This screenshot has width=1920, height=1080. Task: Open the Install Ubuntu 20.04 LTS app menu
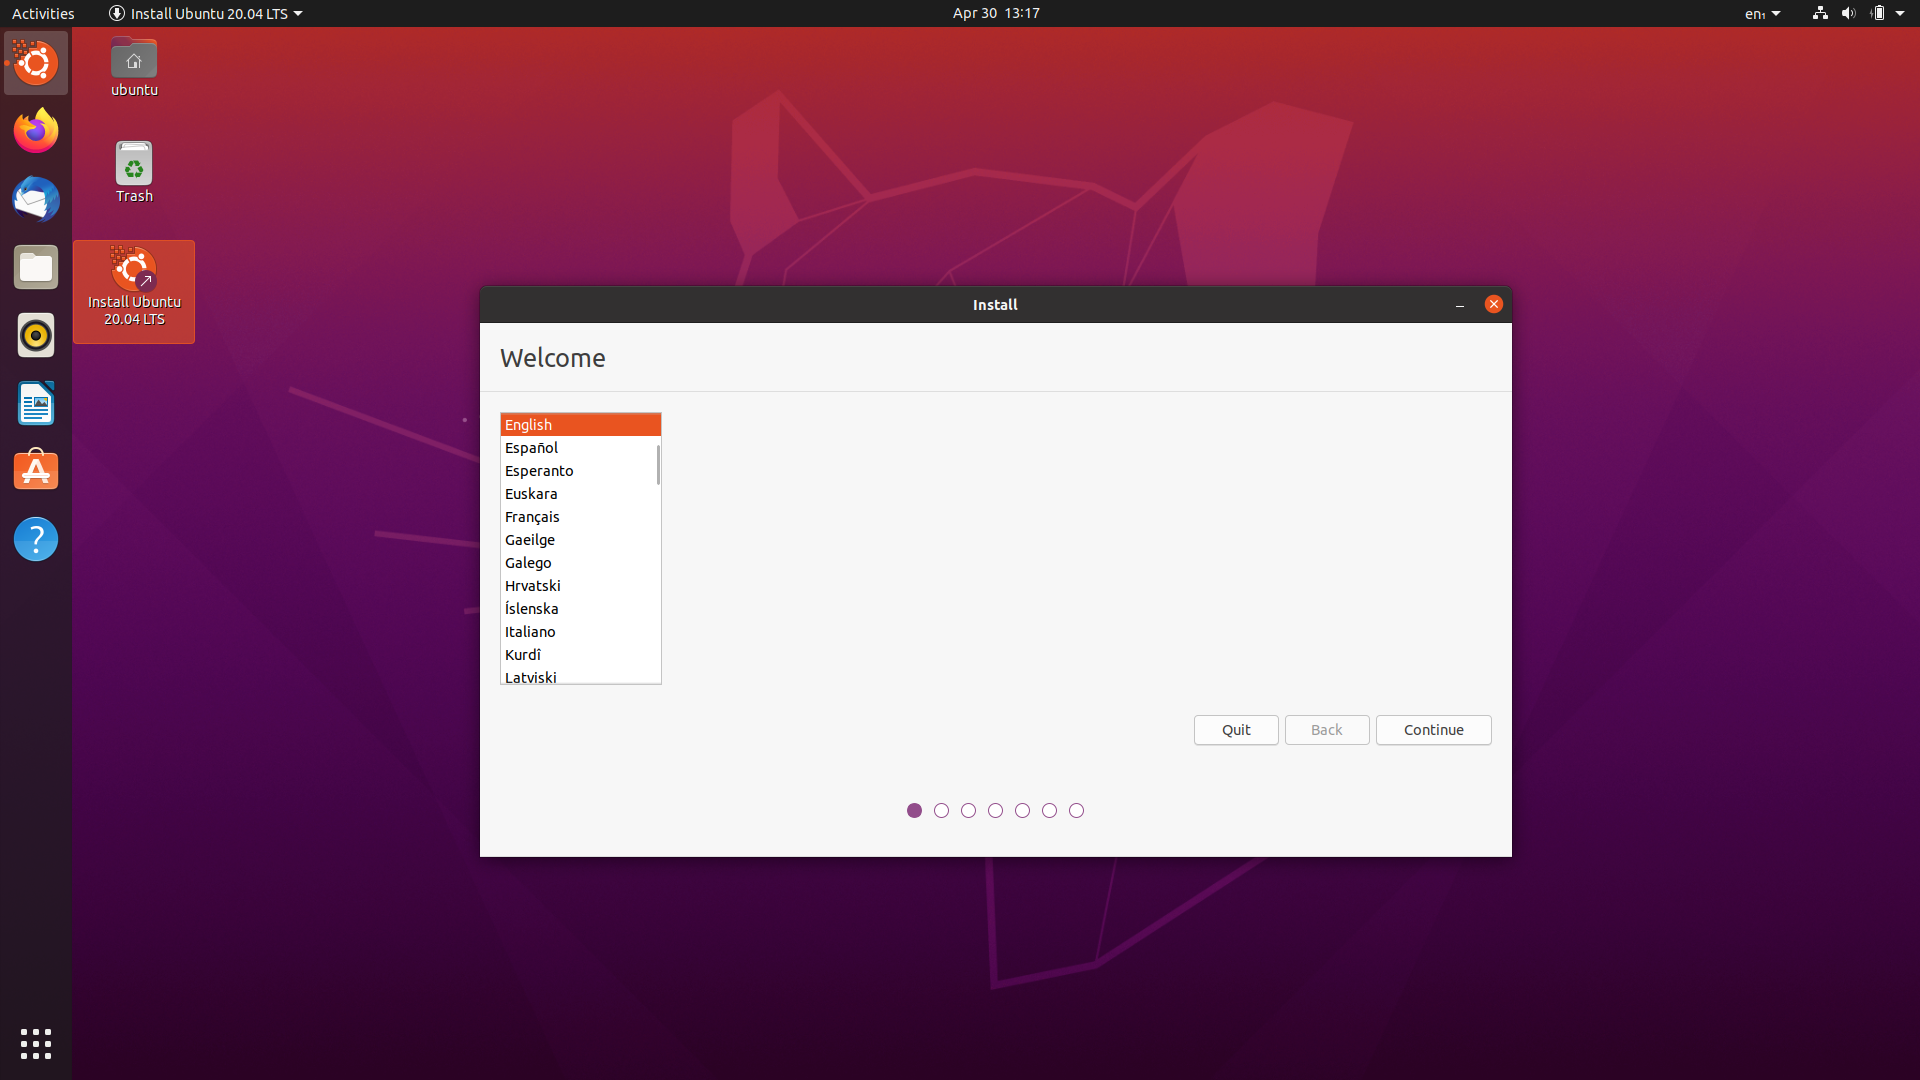[x=205, y=13]
